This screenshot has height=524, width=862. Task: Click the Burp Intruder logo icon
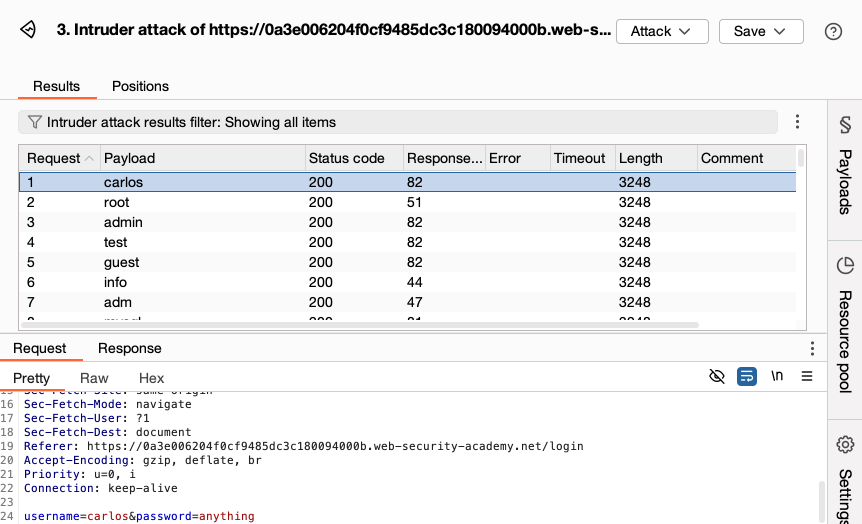click(x=29, y=31)
